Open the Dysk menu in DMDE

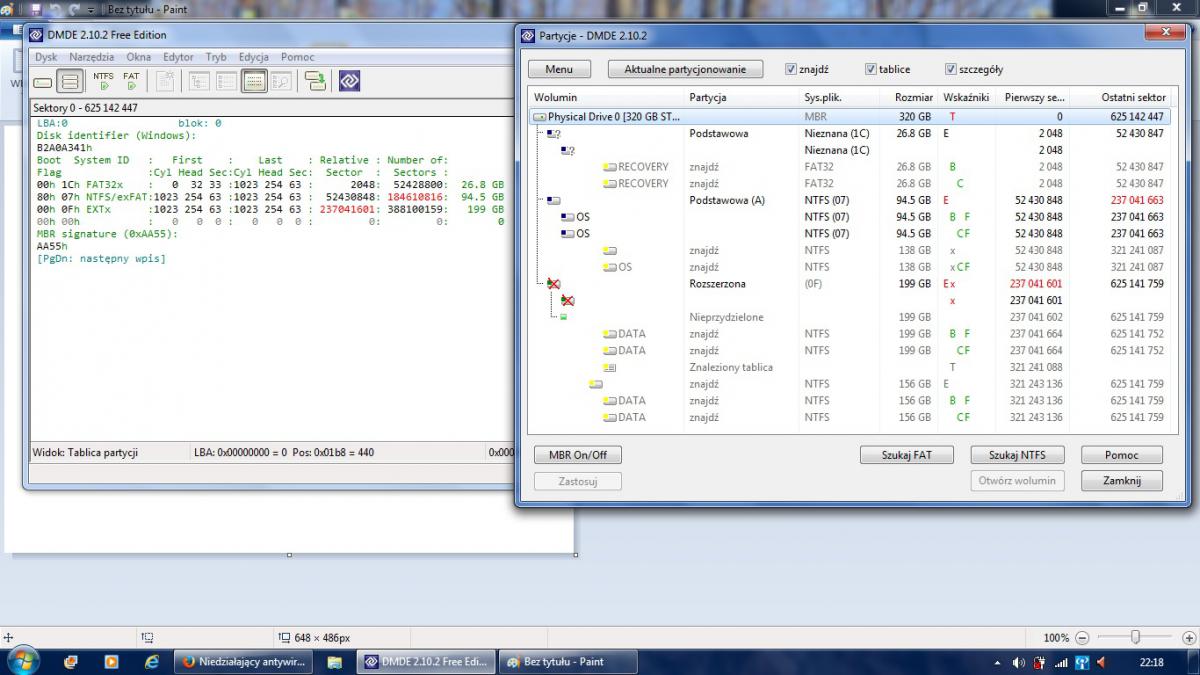pyautogui.click(x=46, y=57)
